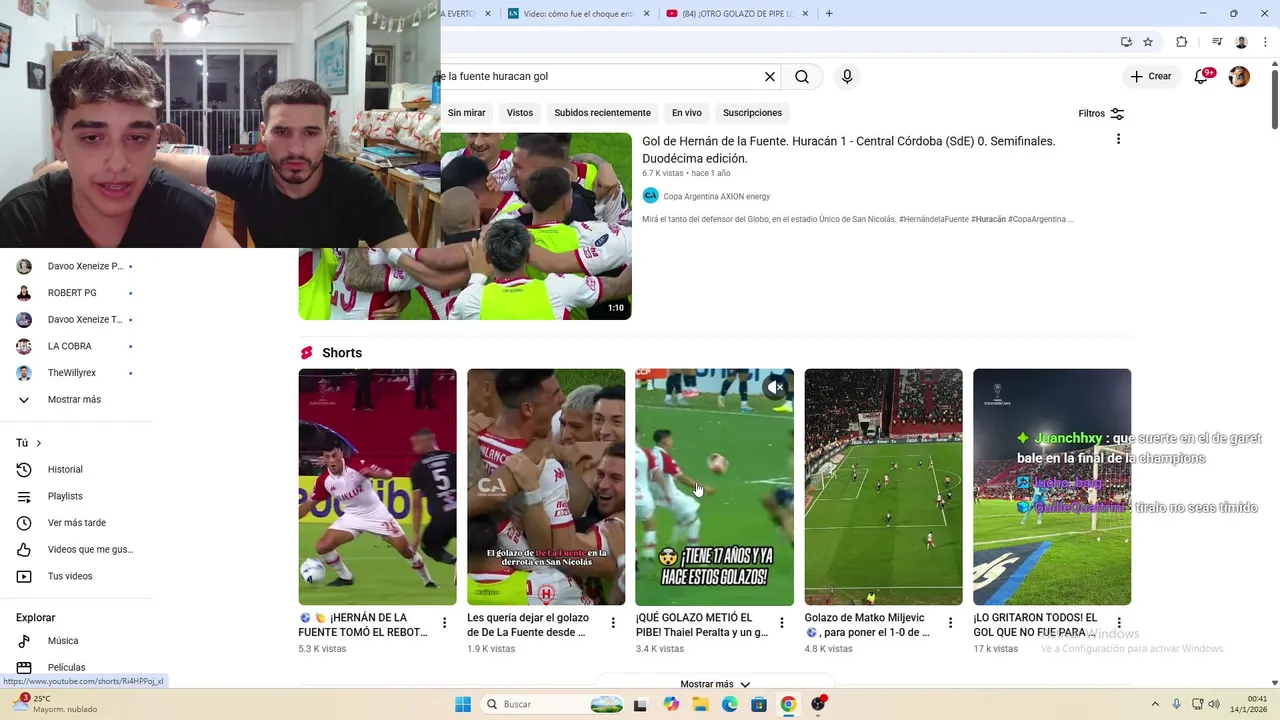The width and height of the screenshot is (1280, 720).
Task: Open TheWillyrex subscription channel
Action: click(x=76, y=373)
